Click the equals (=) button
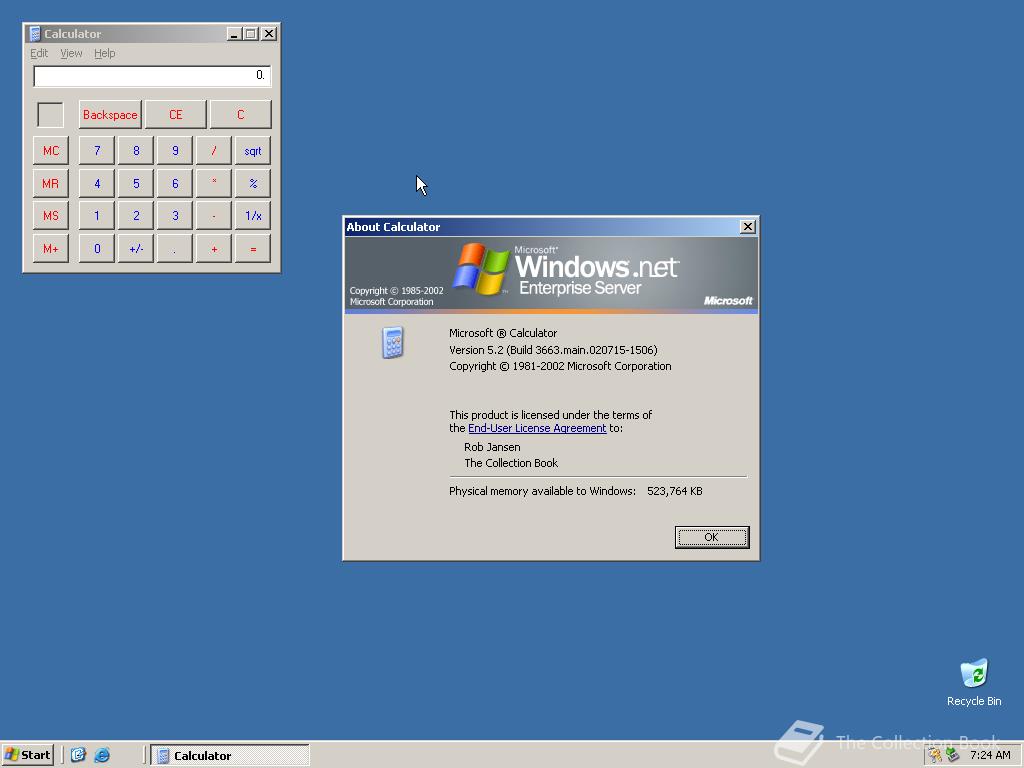Viewport: 1024px width, 768px height. tap(253, 249)
